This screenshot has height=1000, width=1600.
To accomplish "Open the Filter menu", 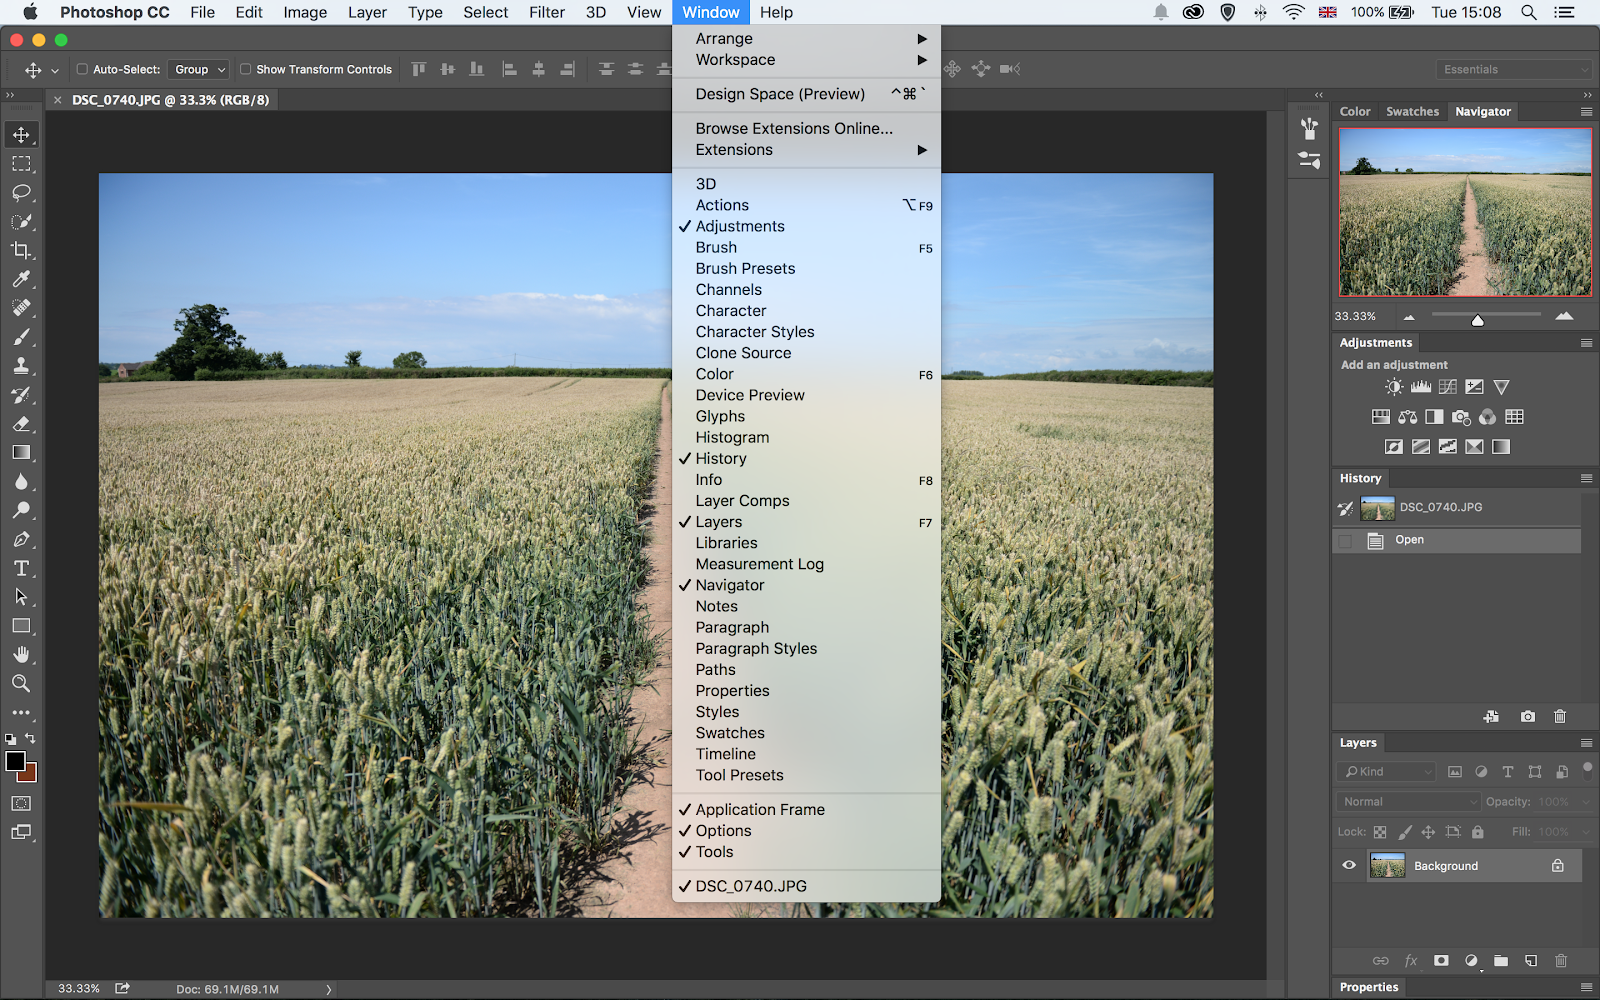I will [547, 12].
